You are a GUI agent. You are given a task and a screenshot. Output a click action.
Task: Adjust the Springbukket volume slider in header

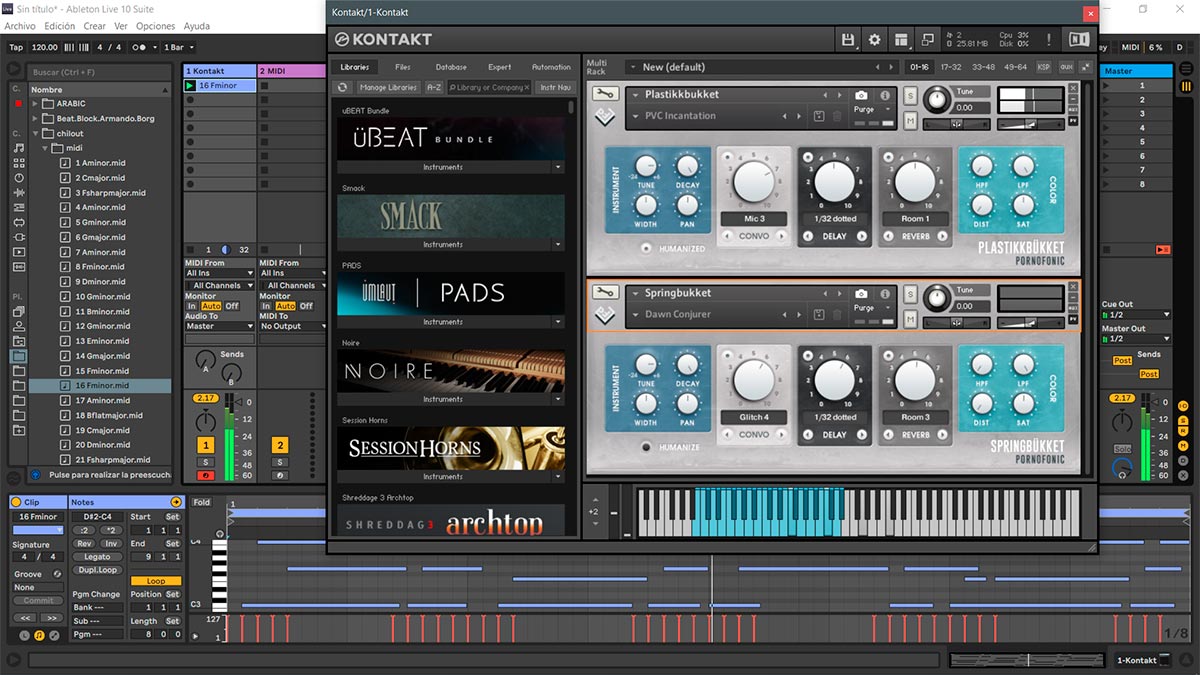[1033, 323]
